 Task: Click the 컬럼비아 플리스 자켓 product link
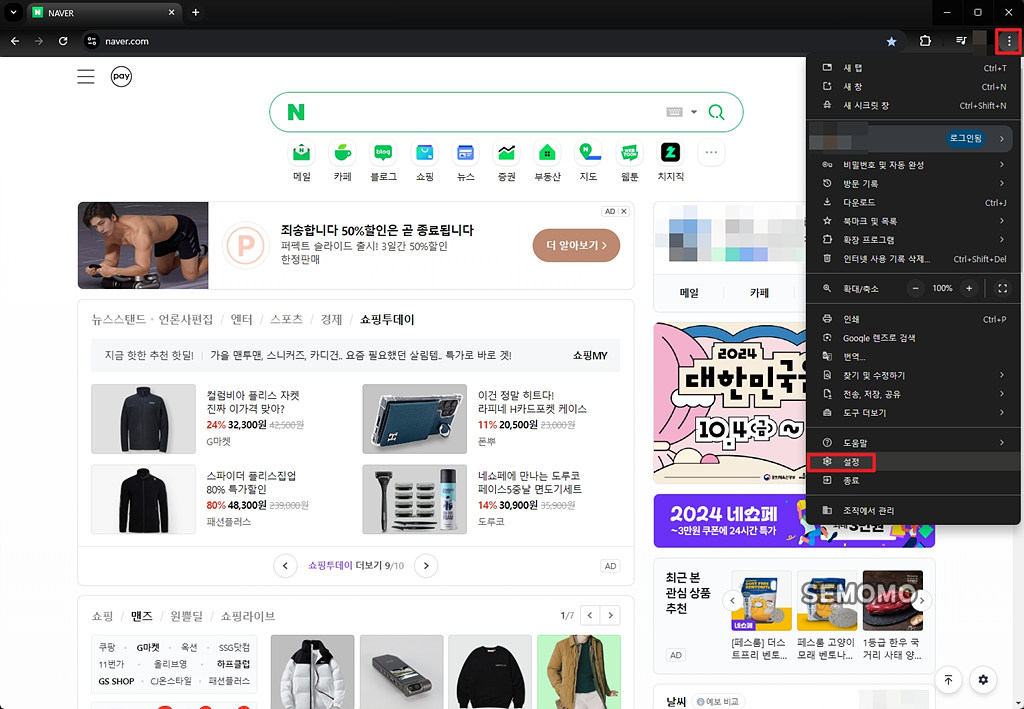click(x=253, y=402)
